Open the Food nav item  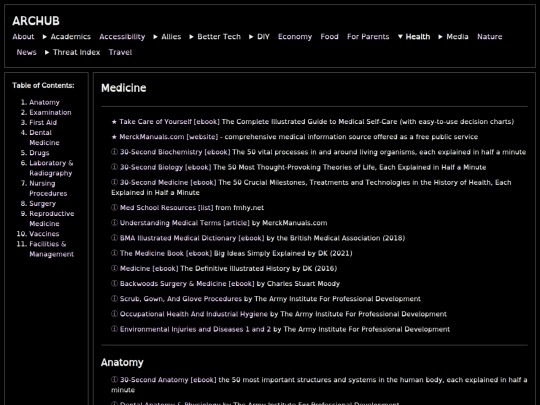coord(329,37)
